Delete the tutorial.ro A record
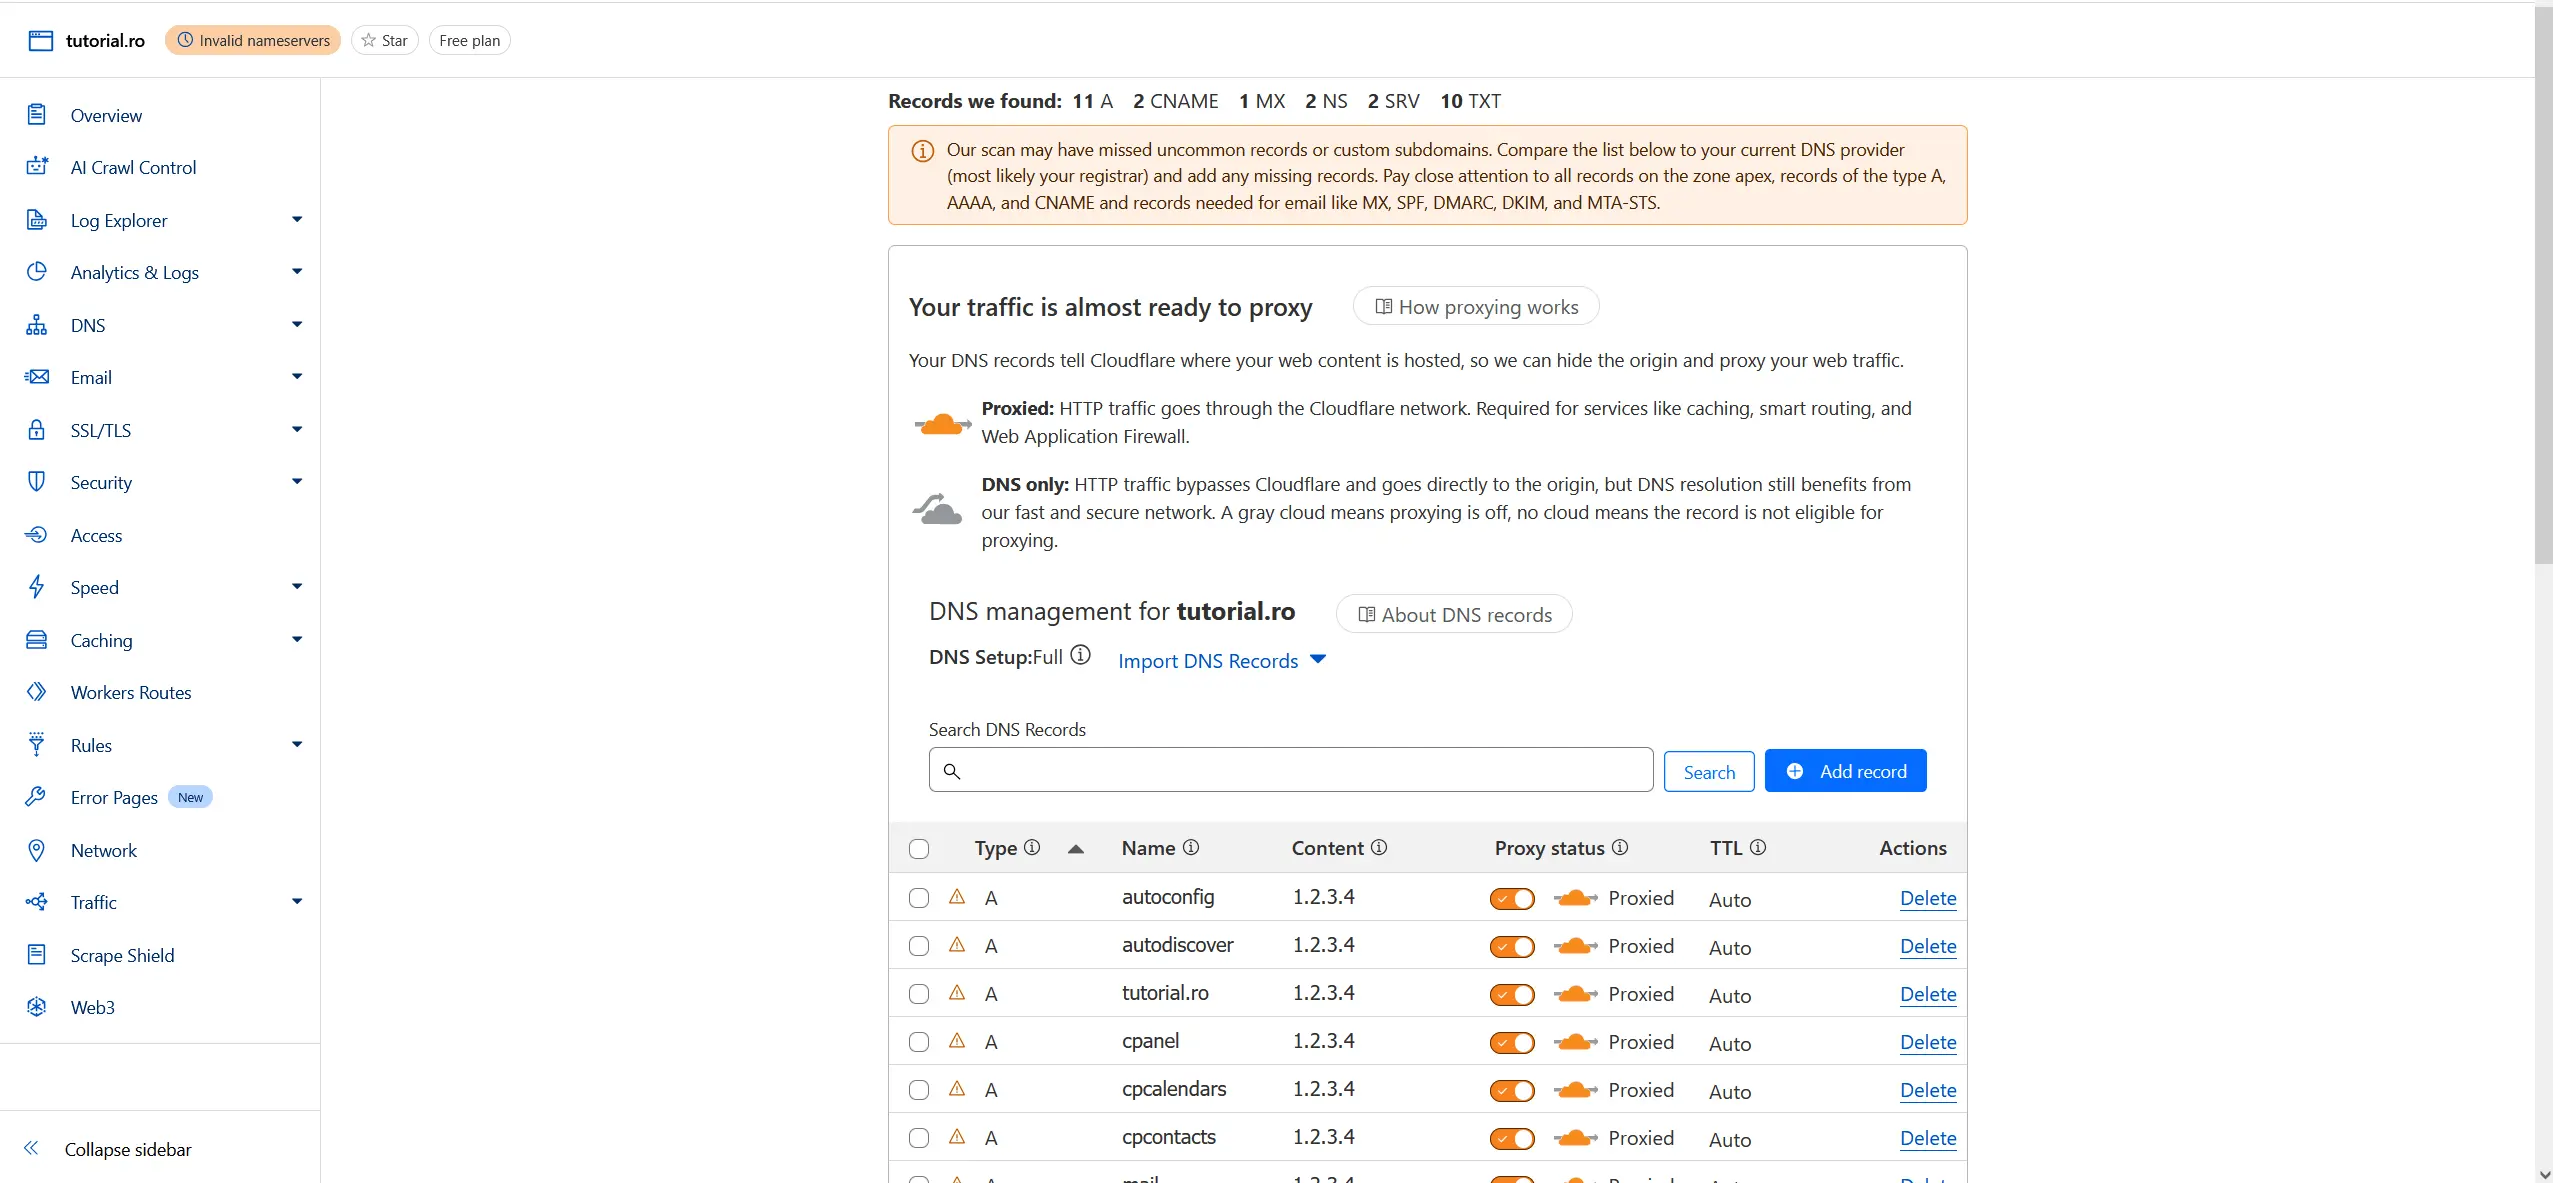 point(1928,994)
